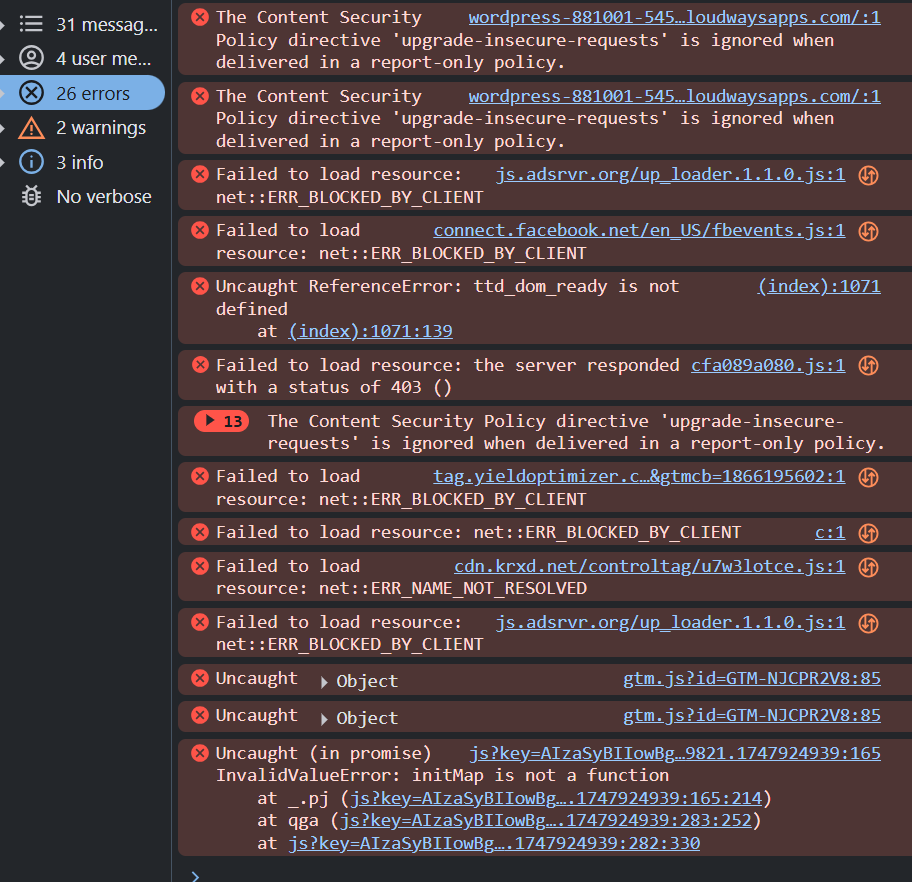Click error icon of ReferenceError message
The height and width of the screenshot is (882, 912).
(x=200, y=286)
